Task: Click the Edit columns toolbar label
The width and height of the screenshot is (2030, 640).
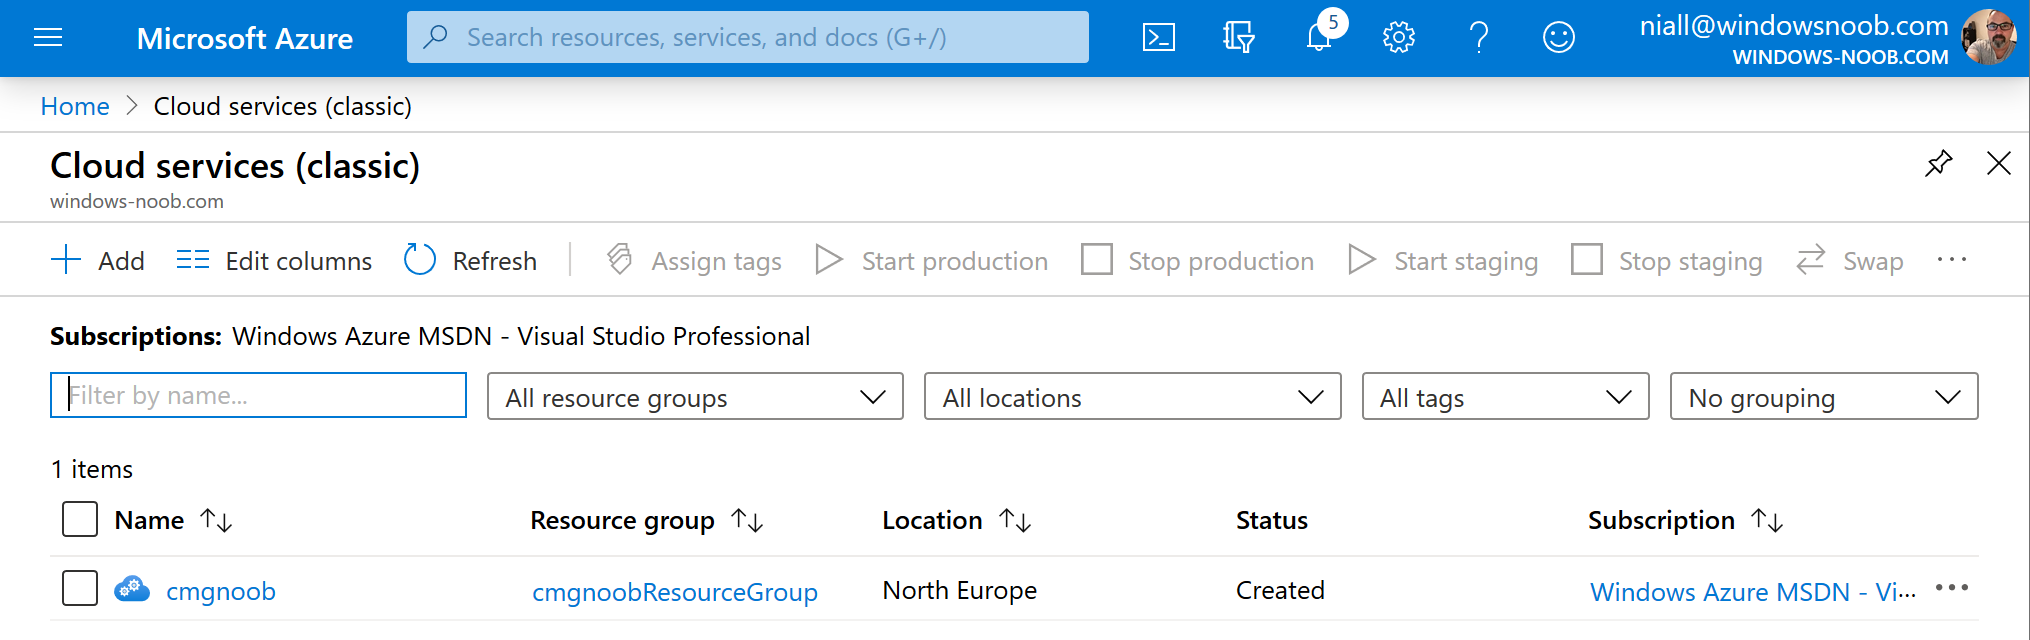Action: (299, 261)
